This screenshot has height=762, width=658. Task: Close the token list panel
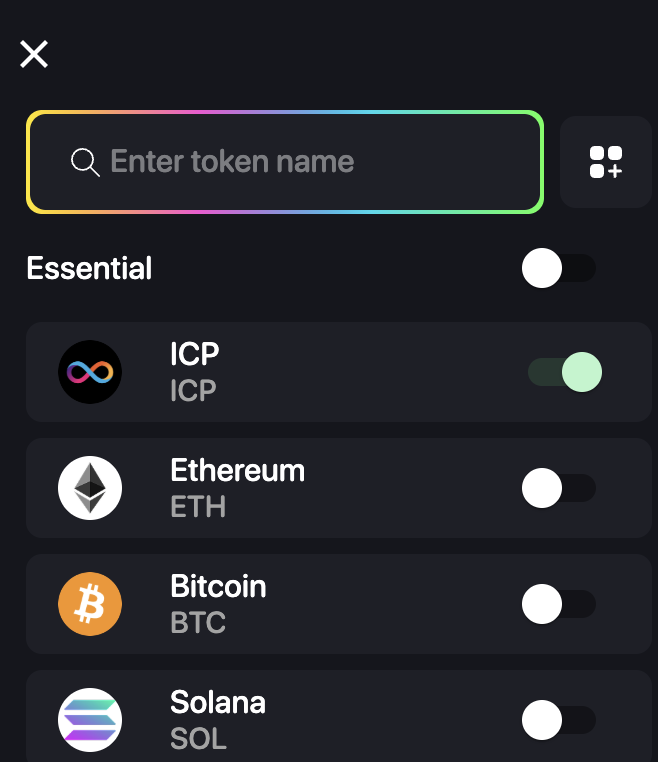tap(34, 54)
